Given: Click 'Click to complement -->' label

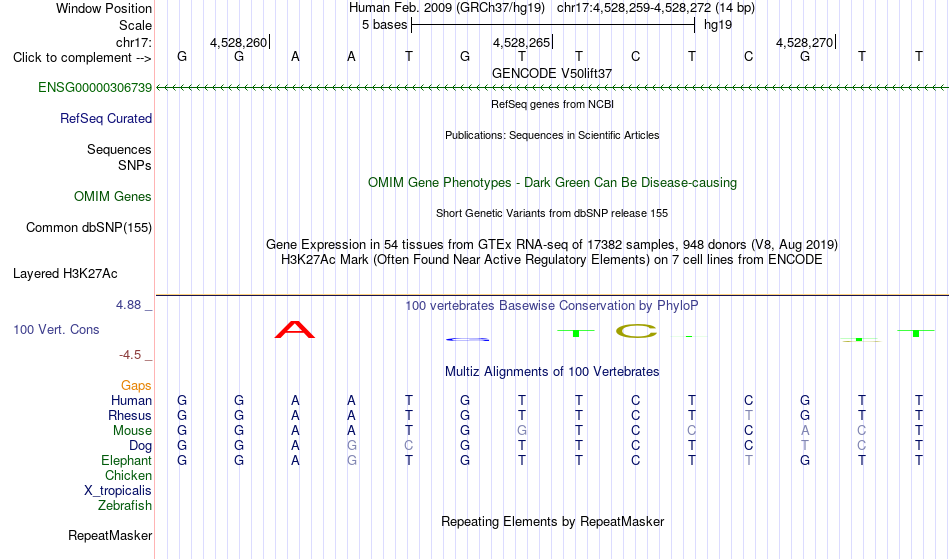Looking at the screenshot, I should click(82, 58).
